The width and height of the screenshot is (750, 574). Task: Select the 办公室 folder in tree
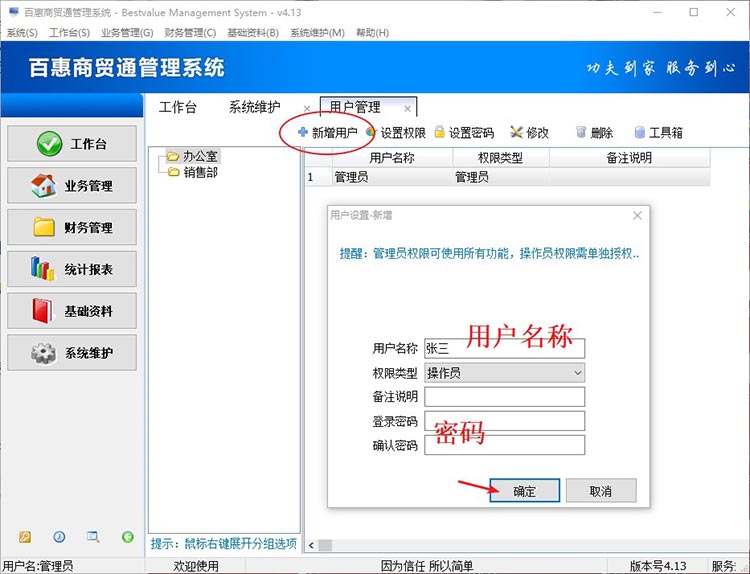(x=193, y=156)
